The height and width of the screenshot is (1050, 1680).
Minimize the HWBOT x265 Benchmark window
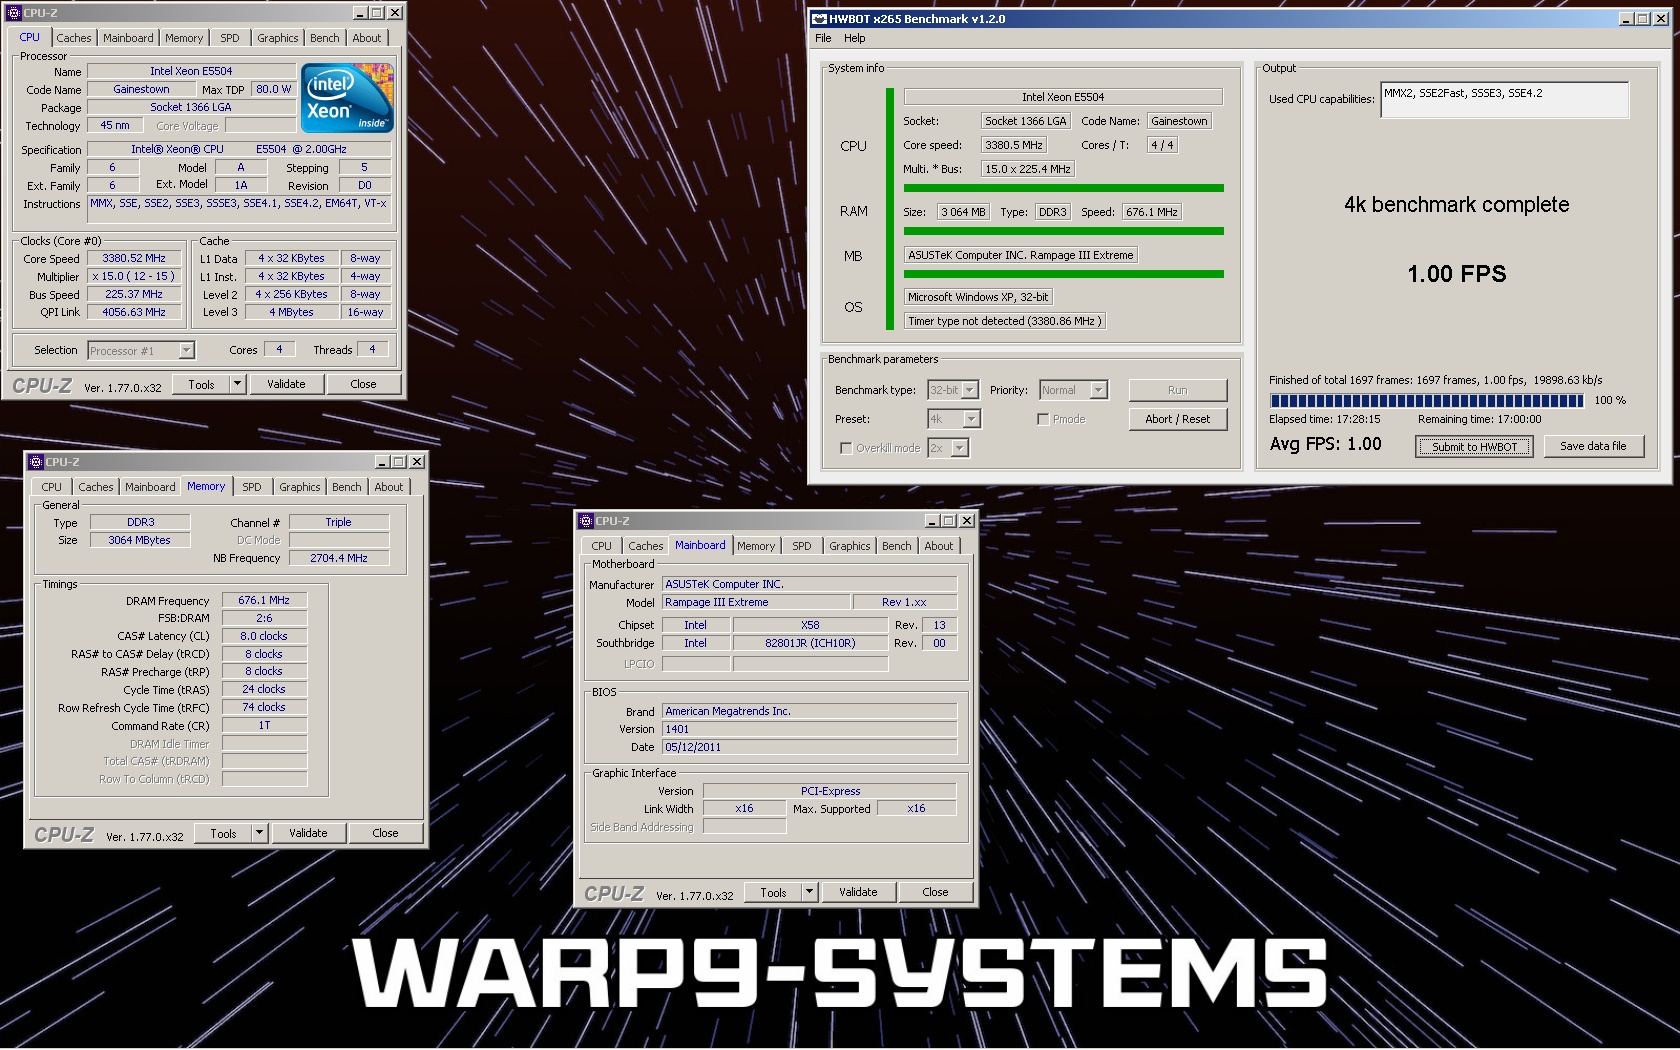coord(1626,19)
